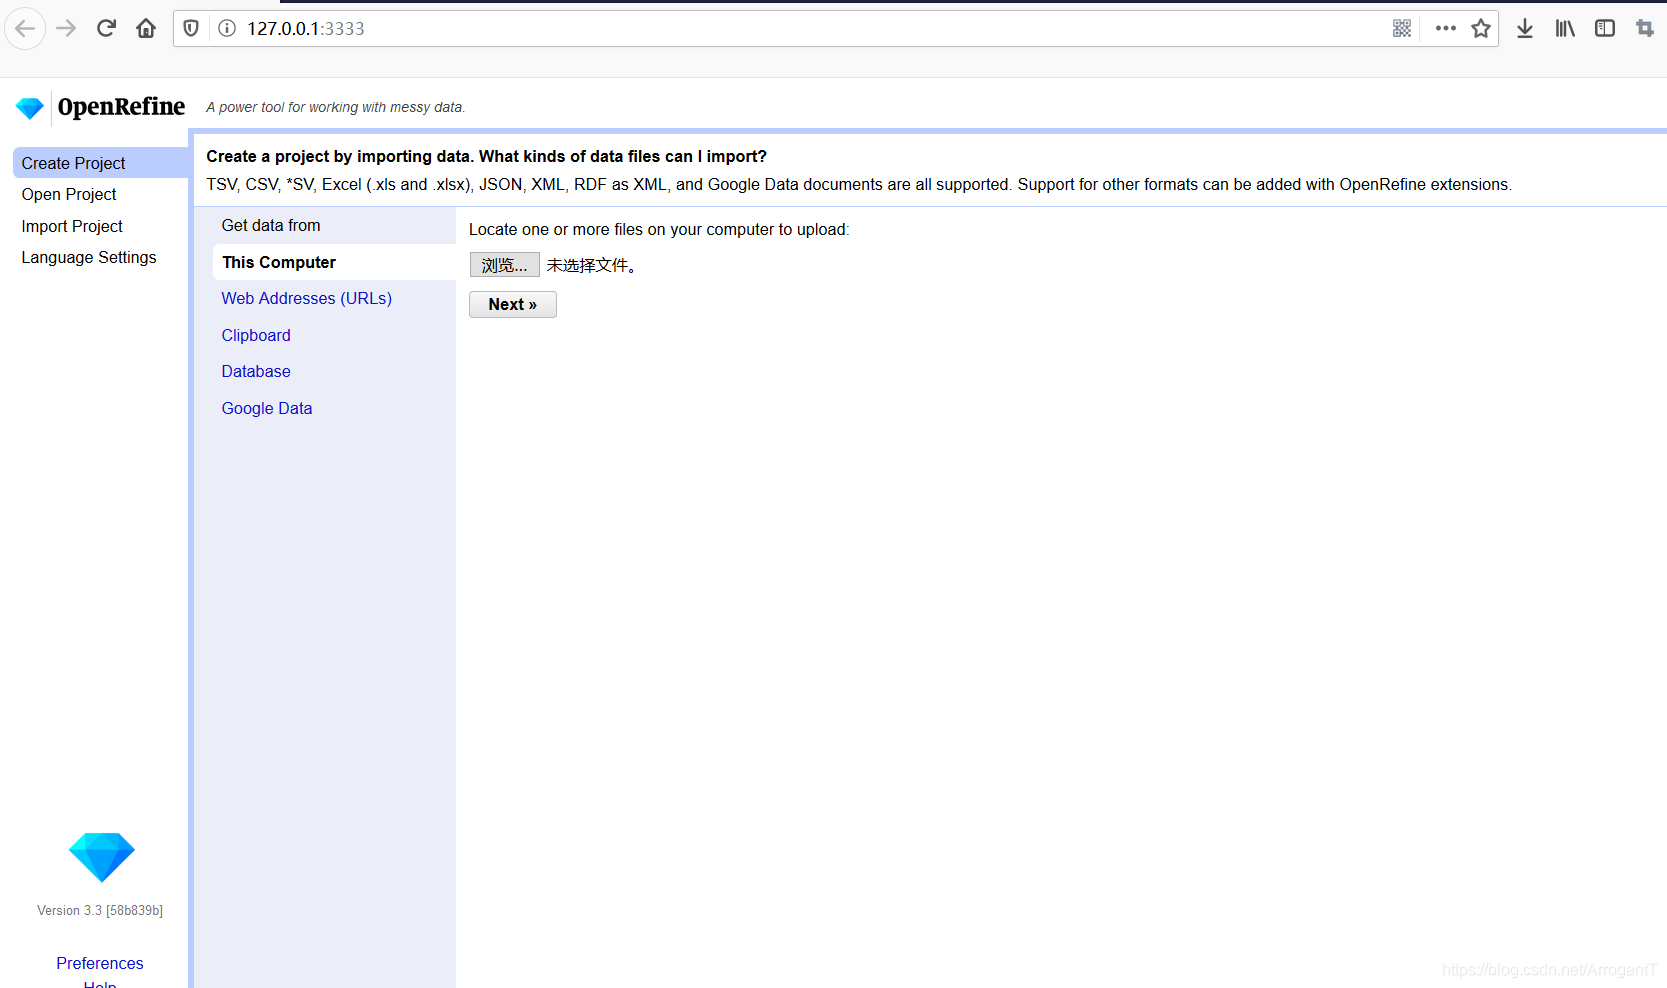Click the Version 3.3 [58b839b] text
Viewport: 1667px width, 988px height.
(x=100, y=910)
